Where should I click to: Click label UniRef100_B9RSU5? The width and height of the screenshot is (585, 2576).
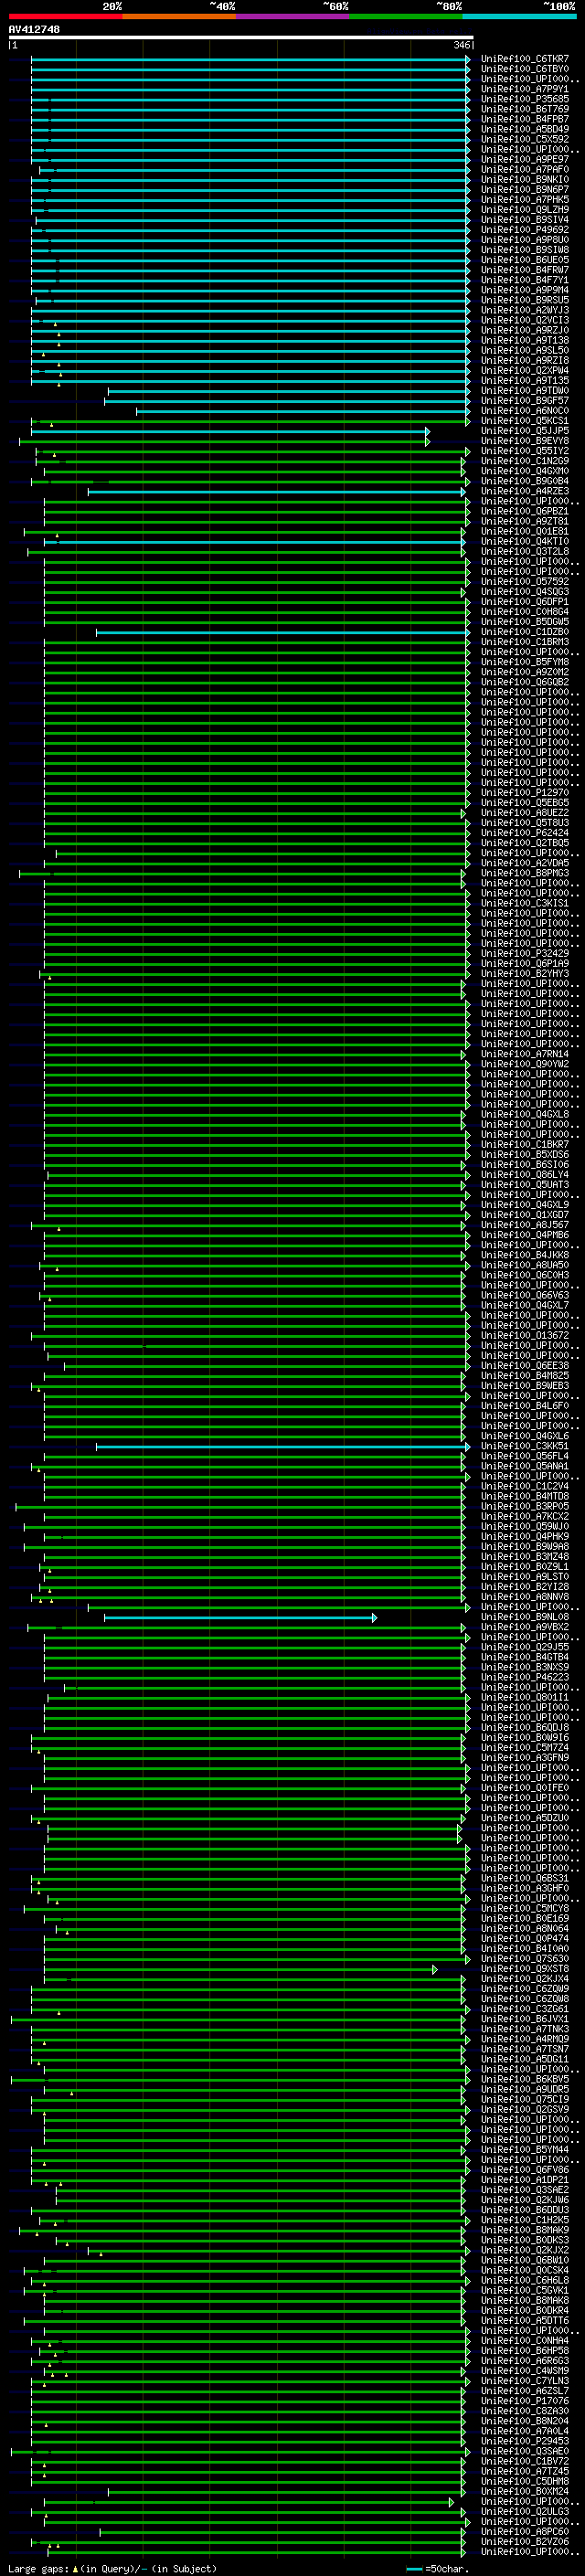[525, 300]
